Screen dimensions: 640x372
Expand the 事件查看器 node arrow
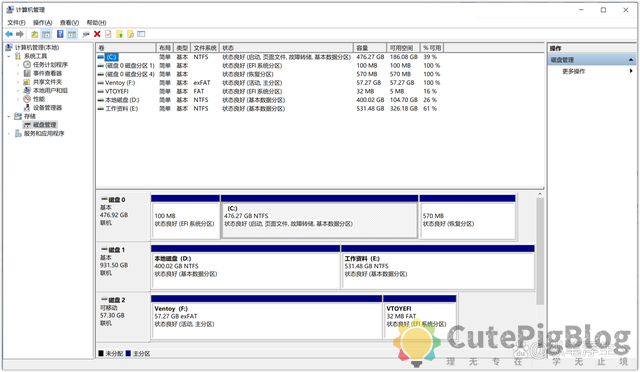[18, 74]
